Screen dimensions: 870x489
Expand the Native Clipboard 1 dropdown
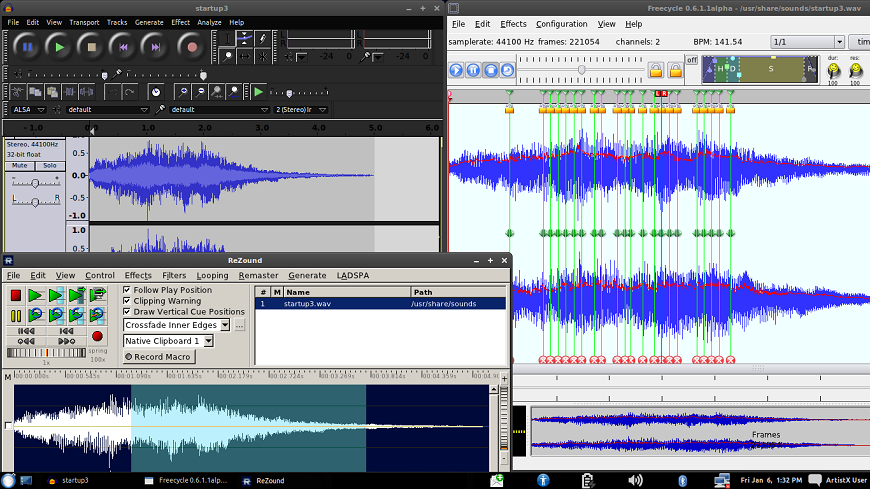(208, 341)
